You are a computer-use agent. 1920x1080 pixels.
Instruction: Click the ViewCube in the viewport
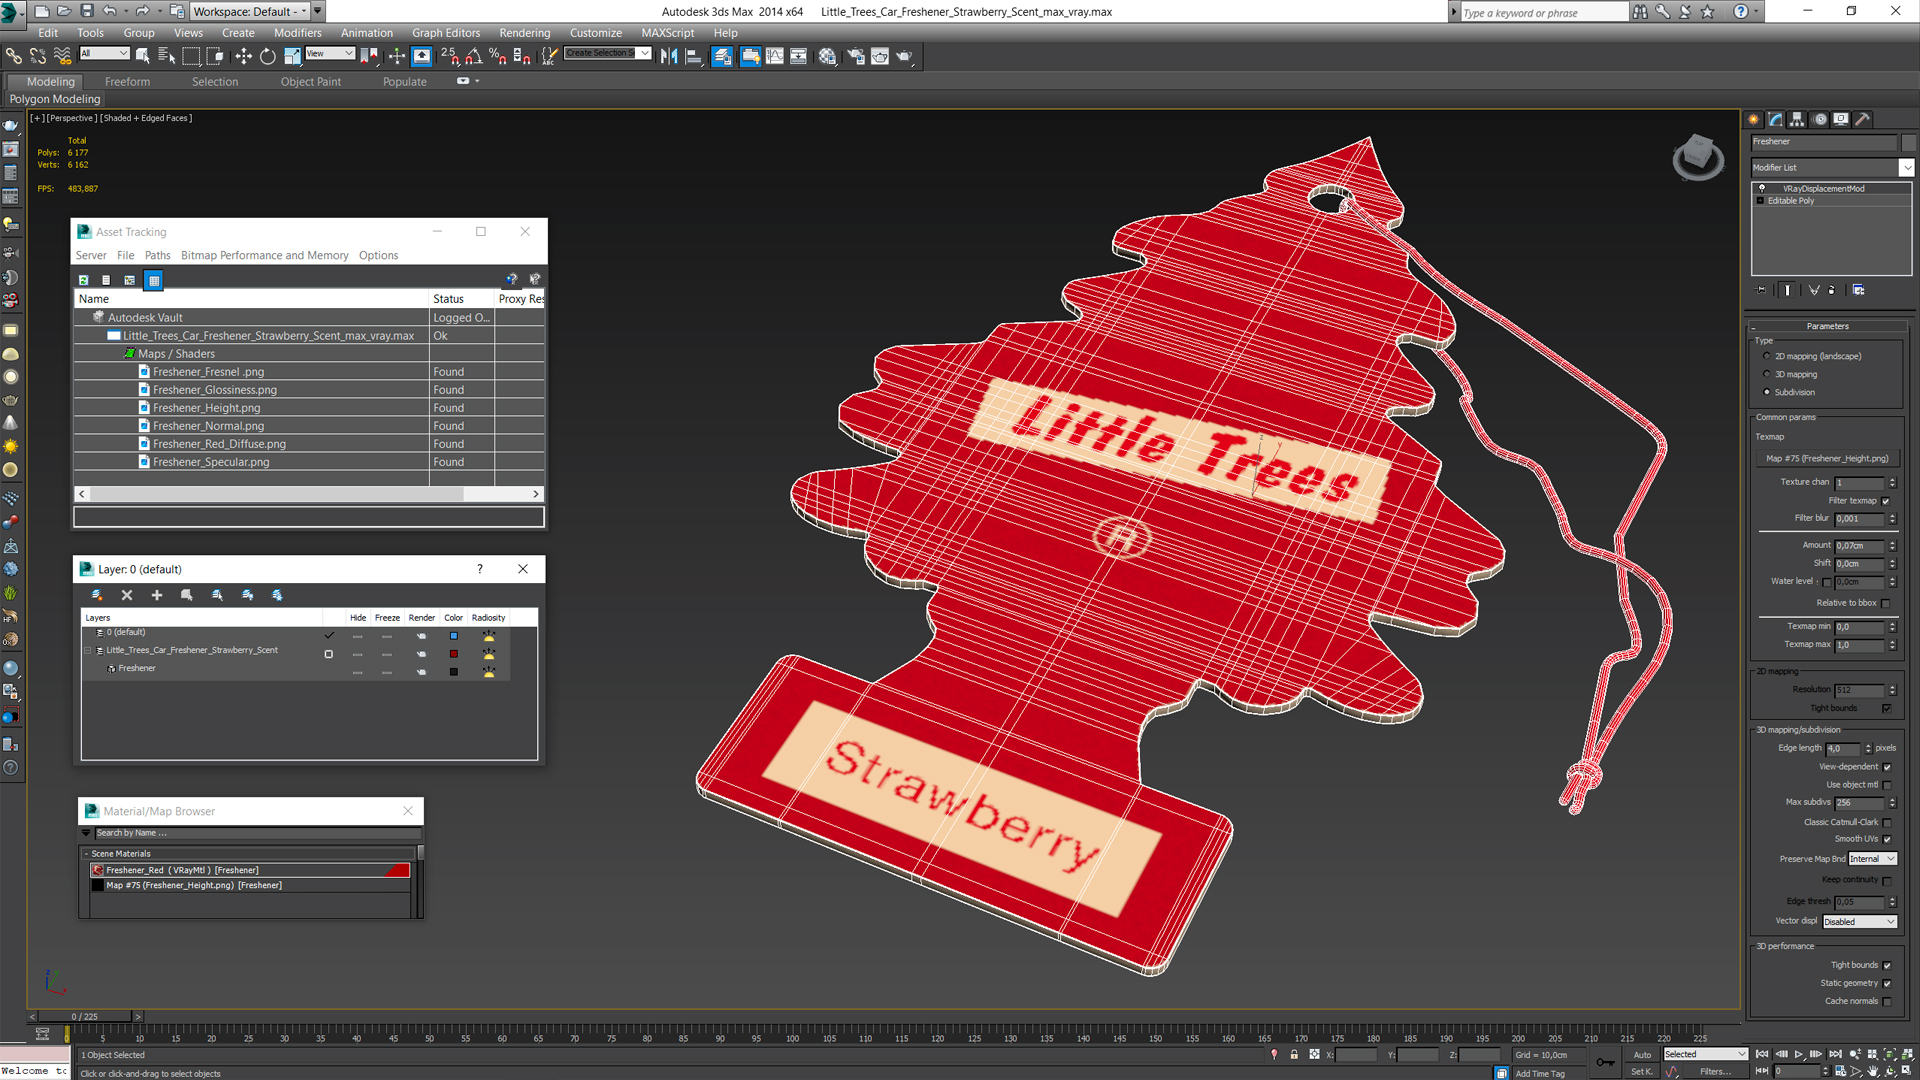tap(1698, 157)
